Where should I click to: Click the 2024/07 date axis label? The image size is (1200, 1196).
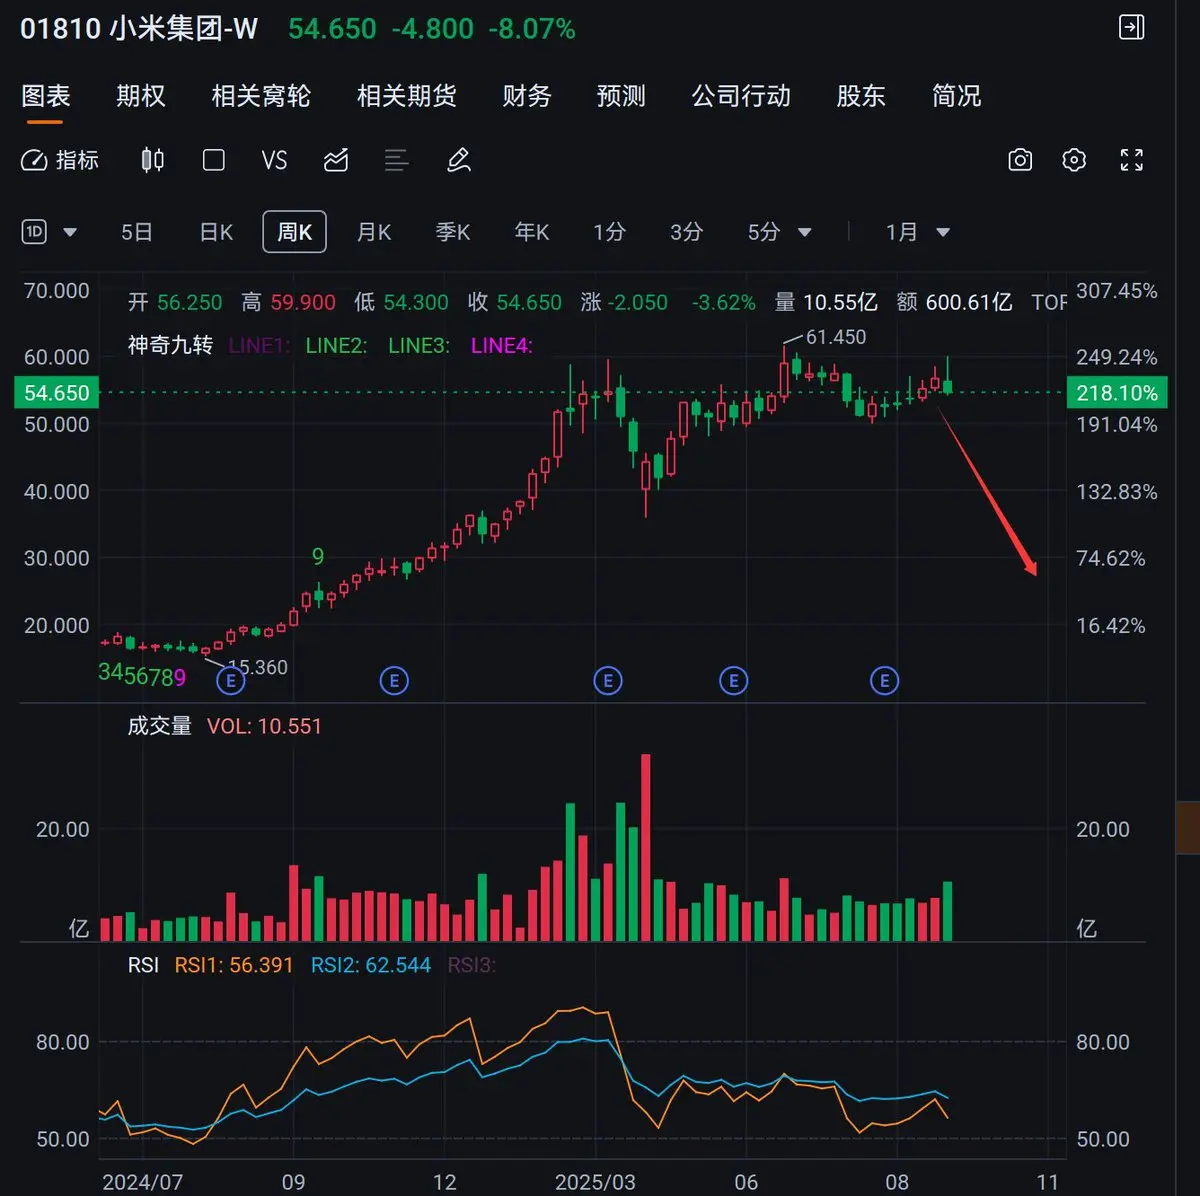coord(142,1182)
